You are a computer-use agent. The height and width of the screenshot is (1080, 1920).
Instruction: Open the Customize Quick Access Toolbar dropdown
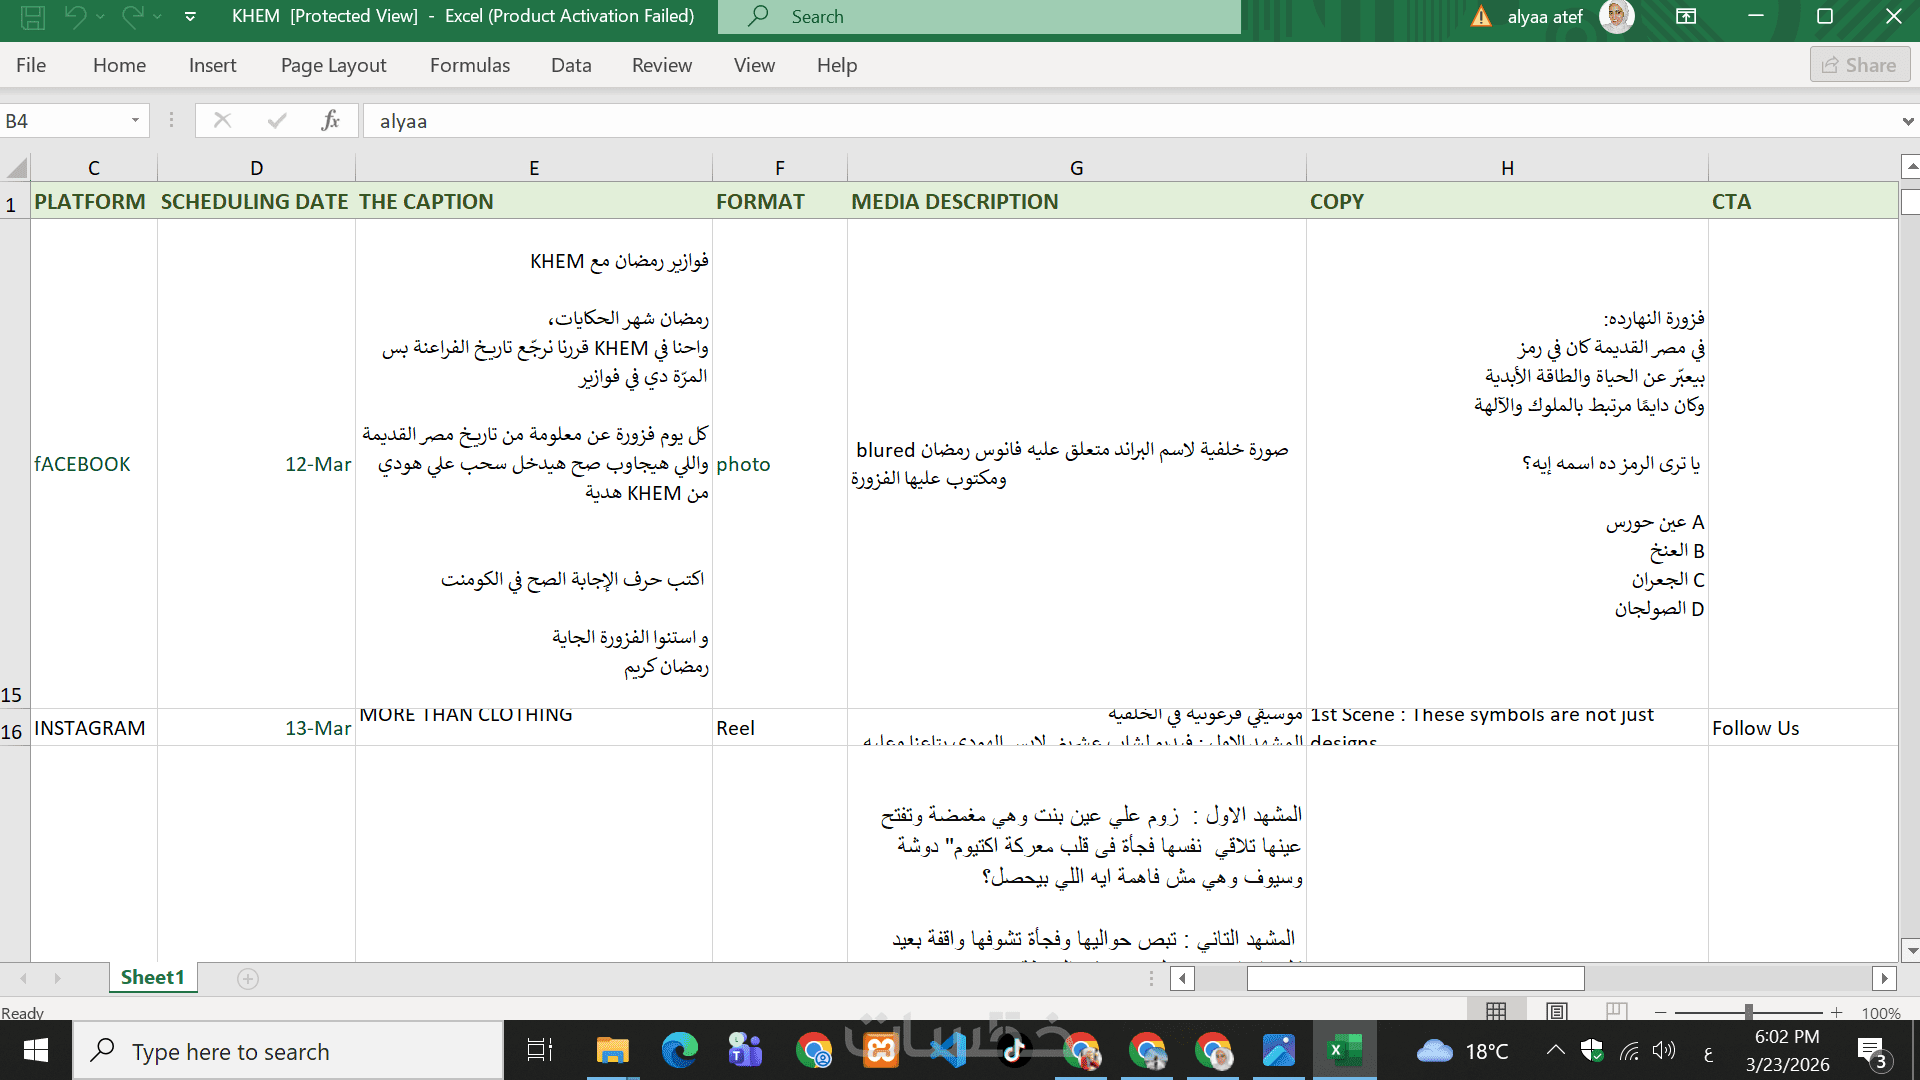pyautogui.click(x=190, y=17)
